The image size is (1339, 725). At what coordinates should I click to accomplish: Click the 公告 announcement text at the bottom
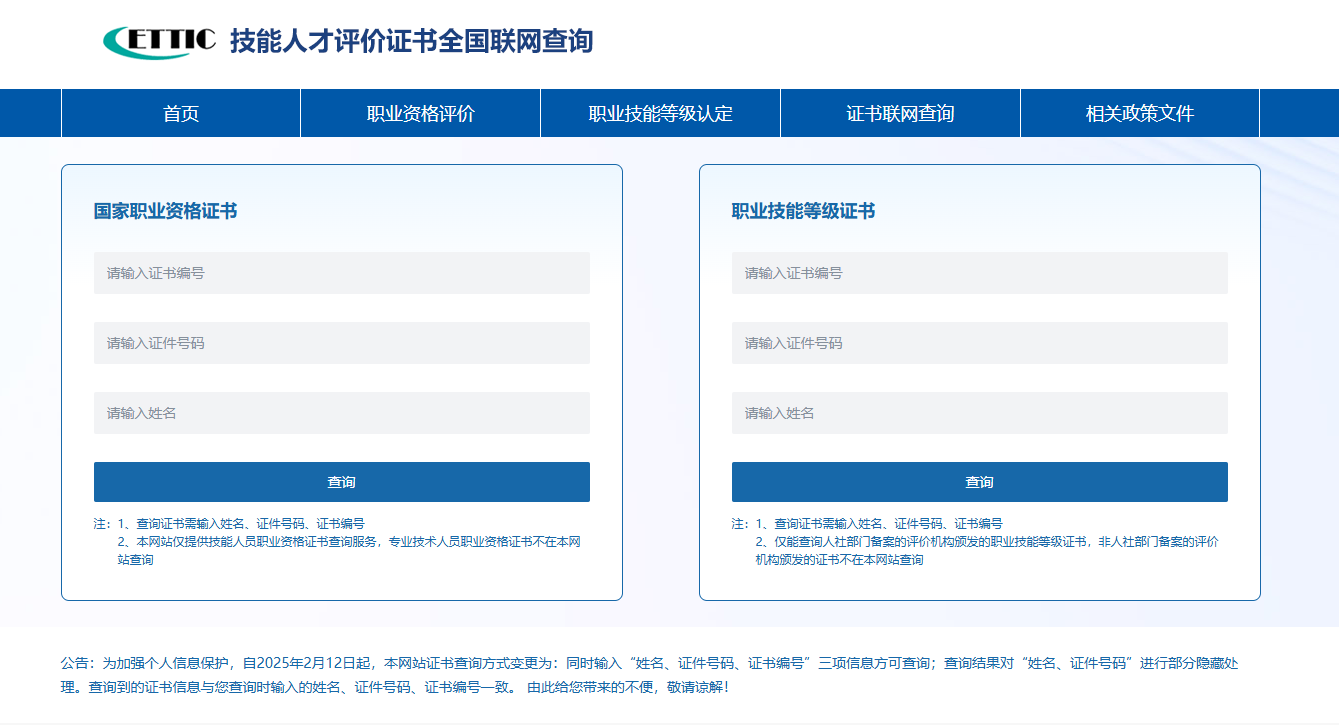(650, 675)
